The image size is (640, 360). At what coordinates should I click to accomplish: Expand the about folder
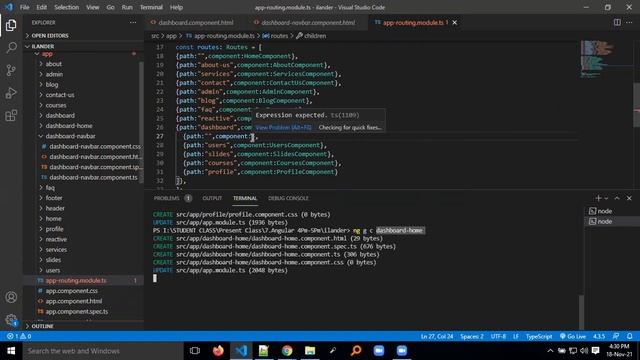53,64
